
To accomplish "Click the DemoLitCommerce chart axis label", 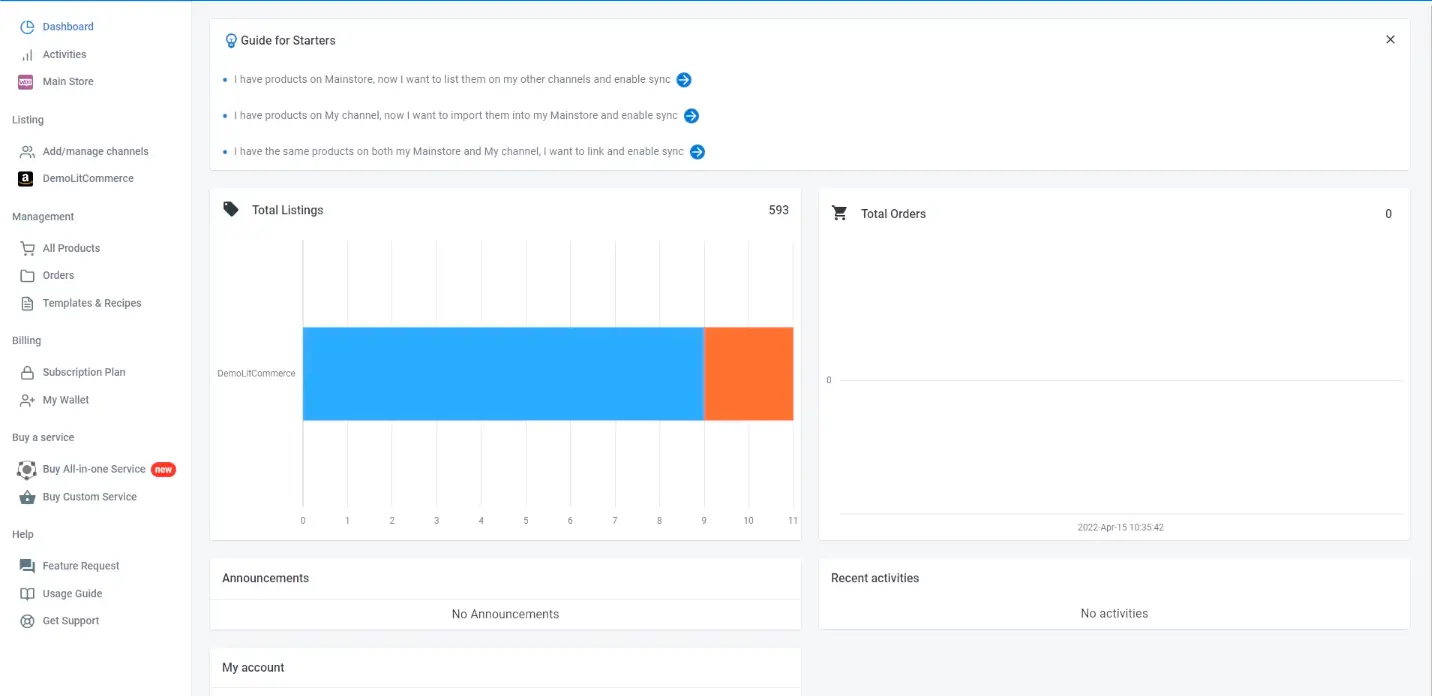I will (x=256, y=374).
